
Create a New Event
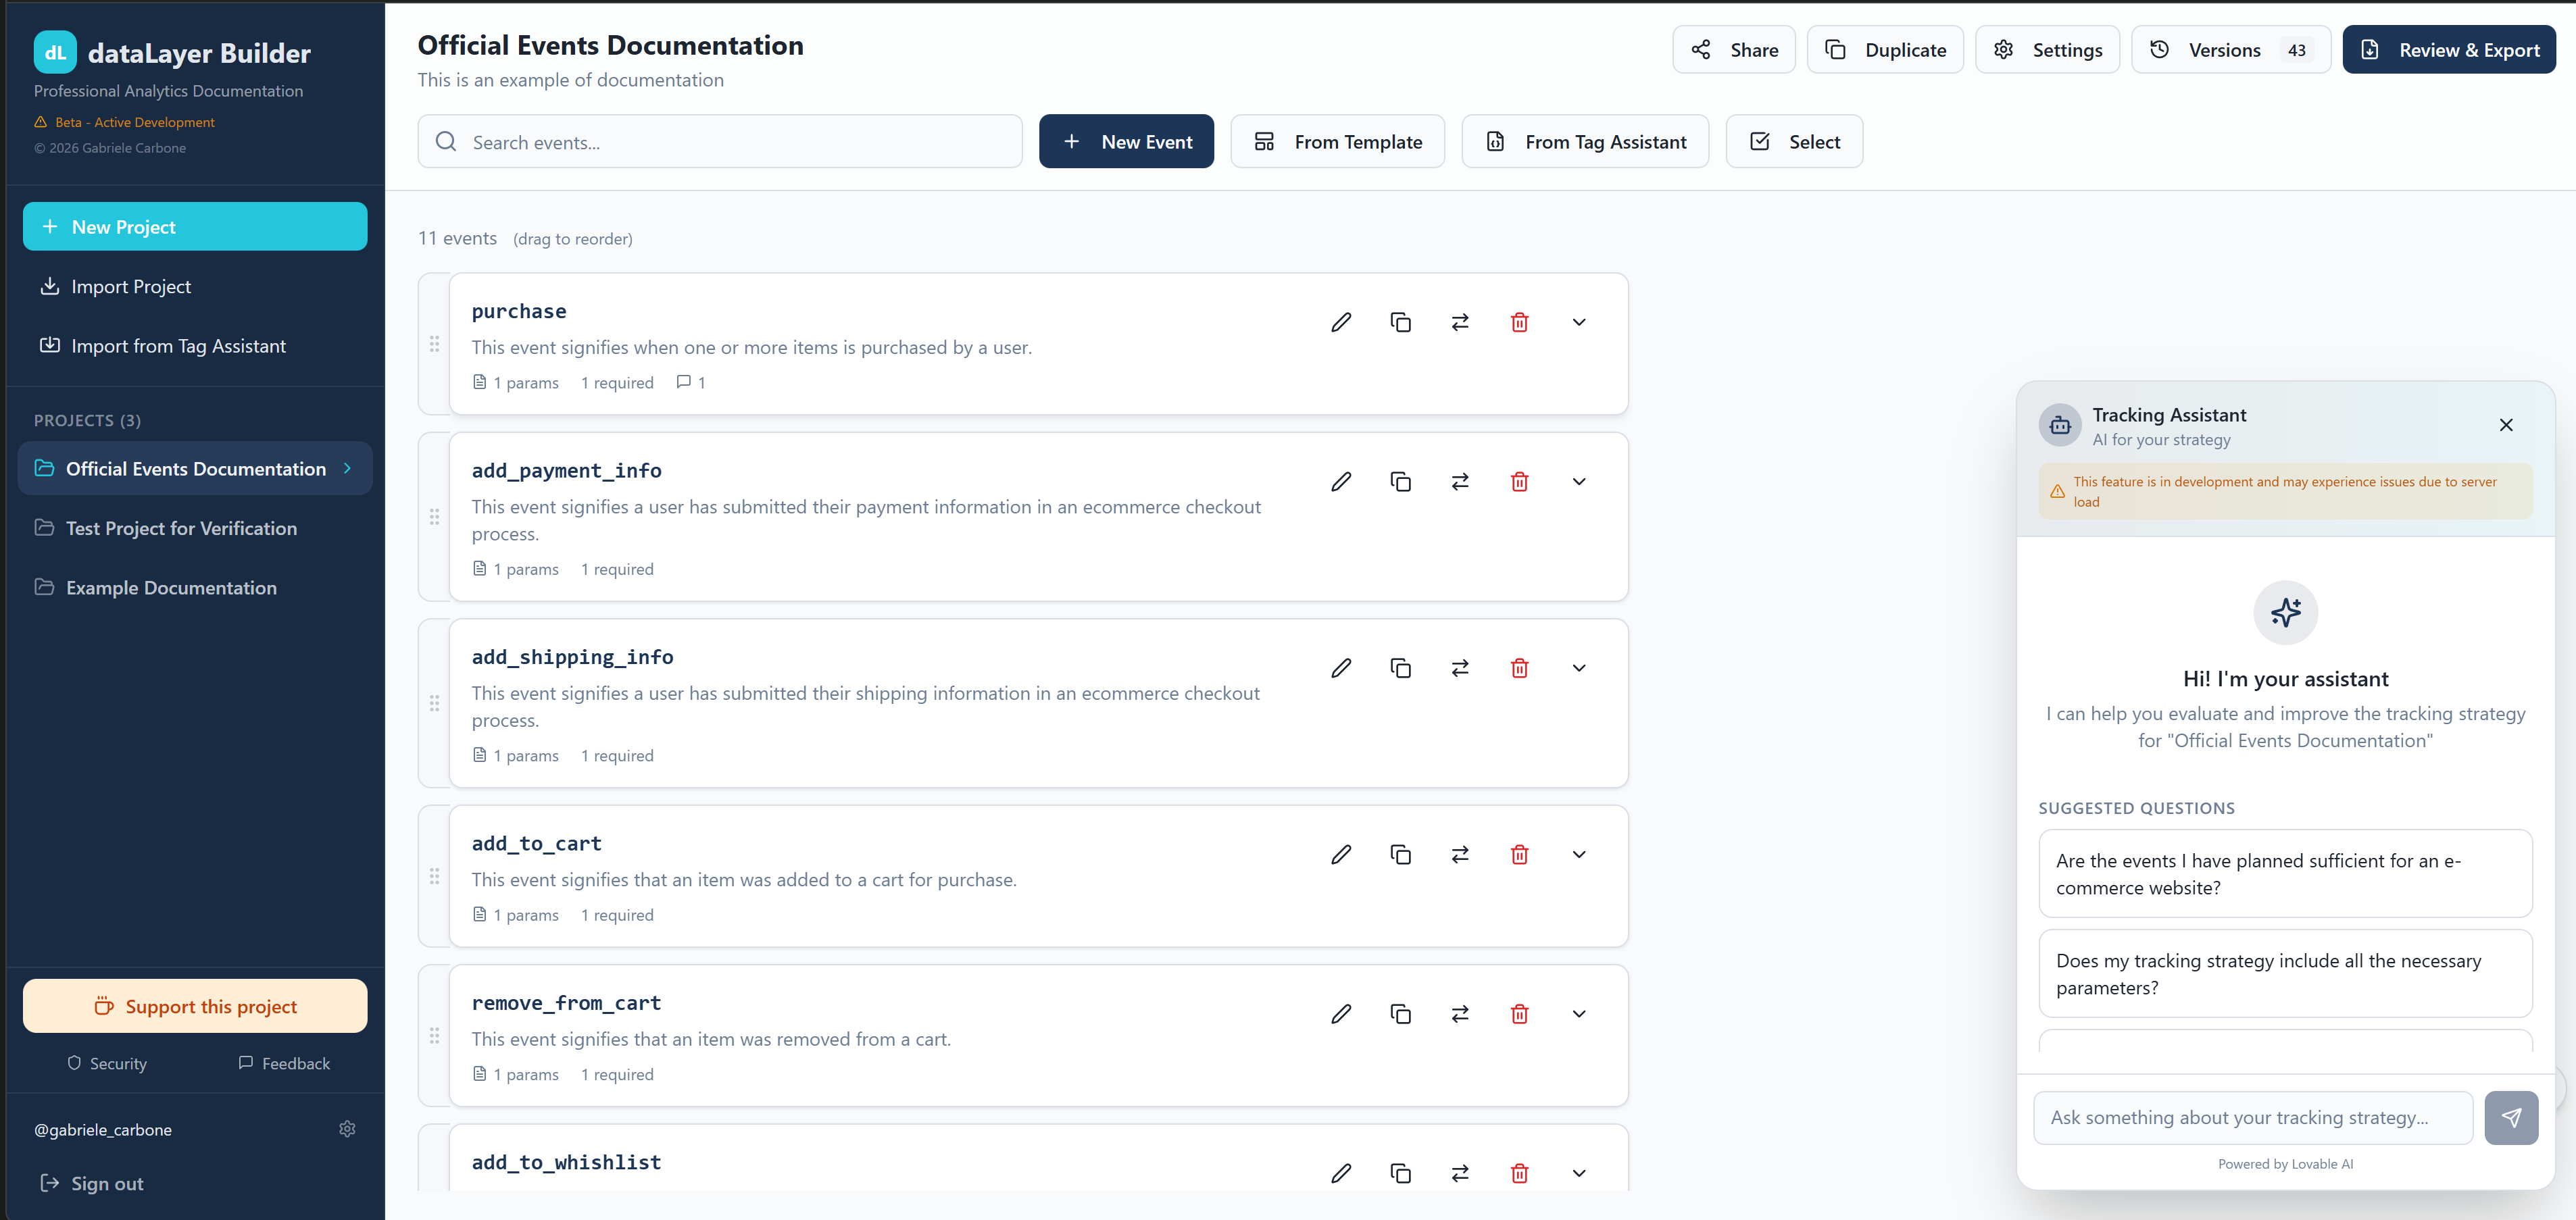tap(1126, 141)
